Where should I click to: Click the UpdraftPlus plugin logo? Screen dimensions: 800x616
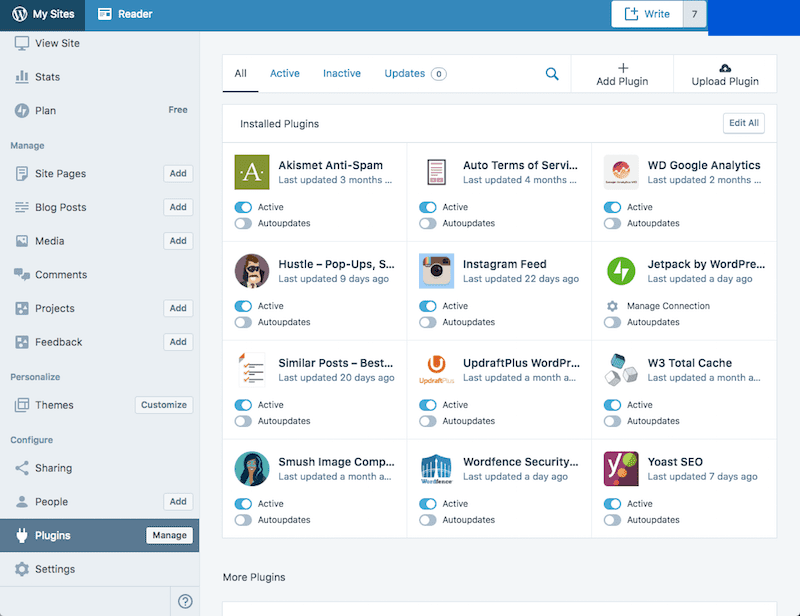[x=436, y=370]
